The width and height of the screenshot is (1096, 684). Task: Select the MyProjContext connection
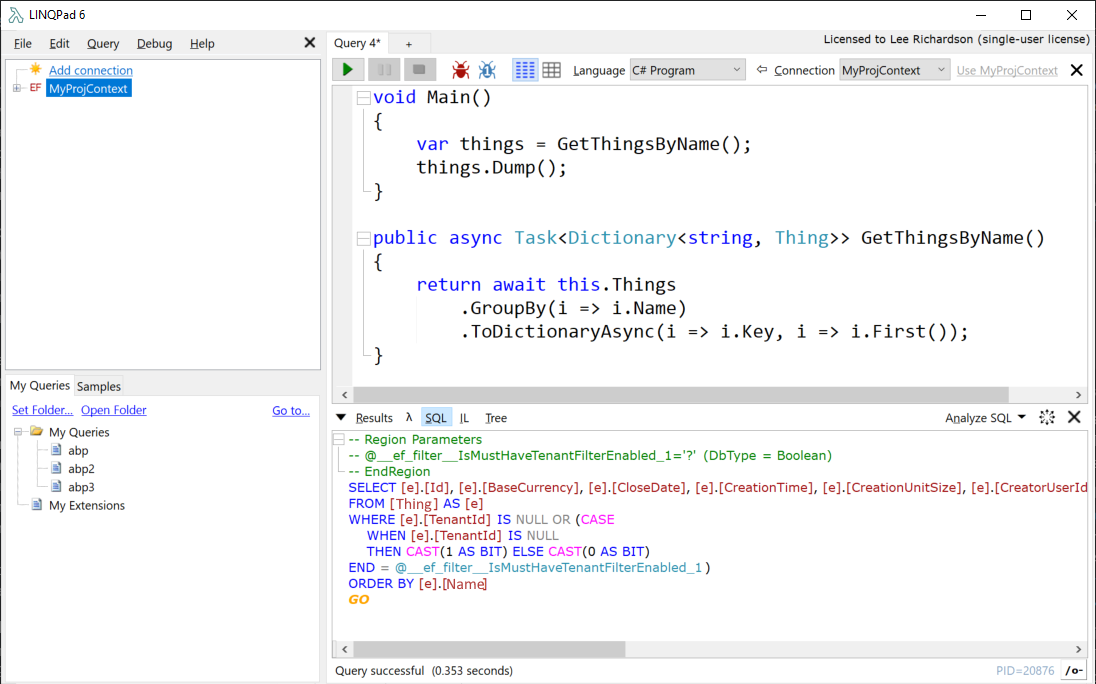88,89
